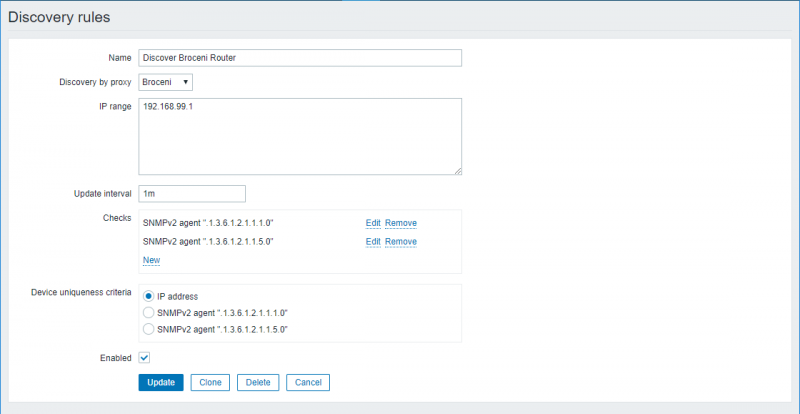This screenshot has width=800, height=414.
Task: Click the Delete button
Action: click(258, 382)
